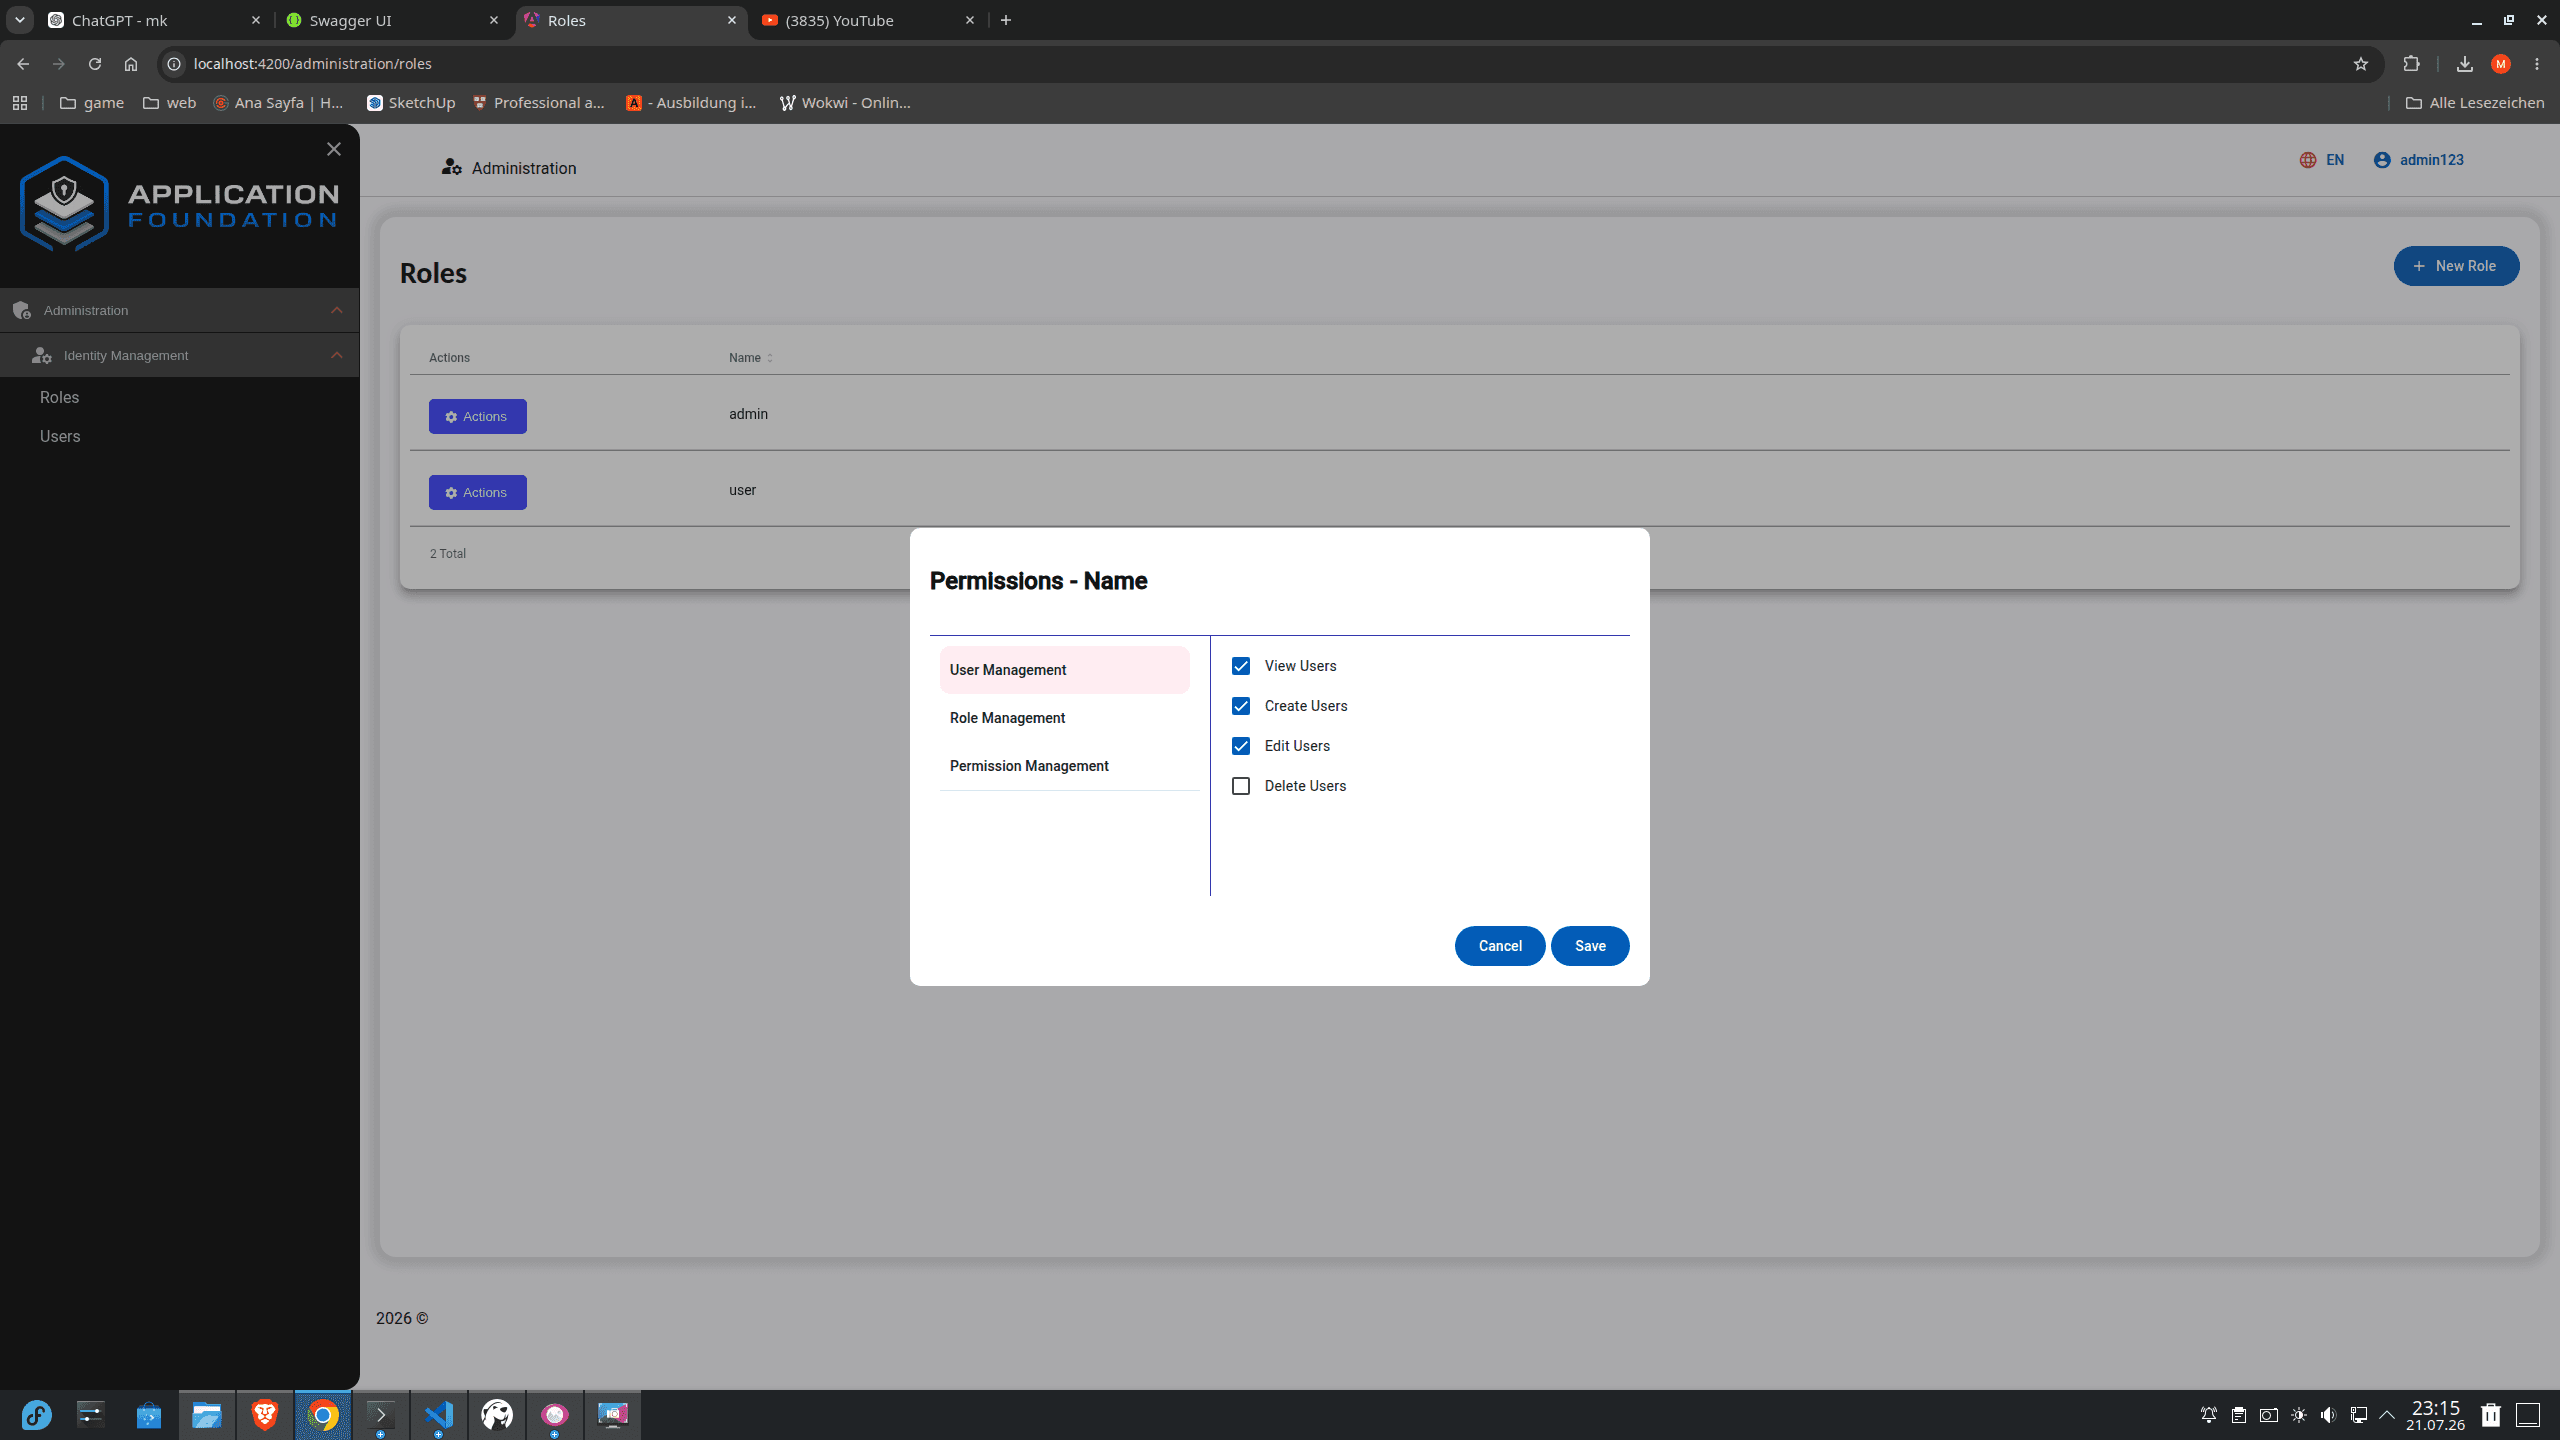Go to browser home page icon

131,63
